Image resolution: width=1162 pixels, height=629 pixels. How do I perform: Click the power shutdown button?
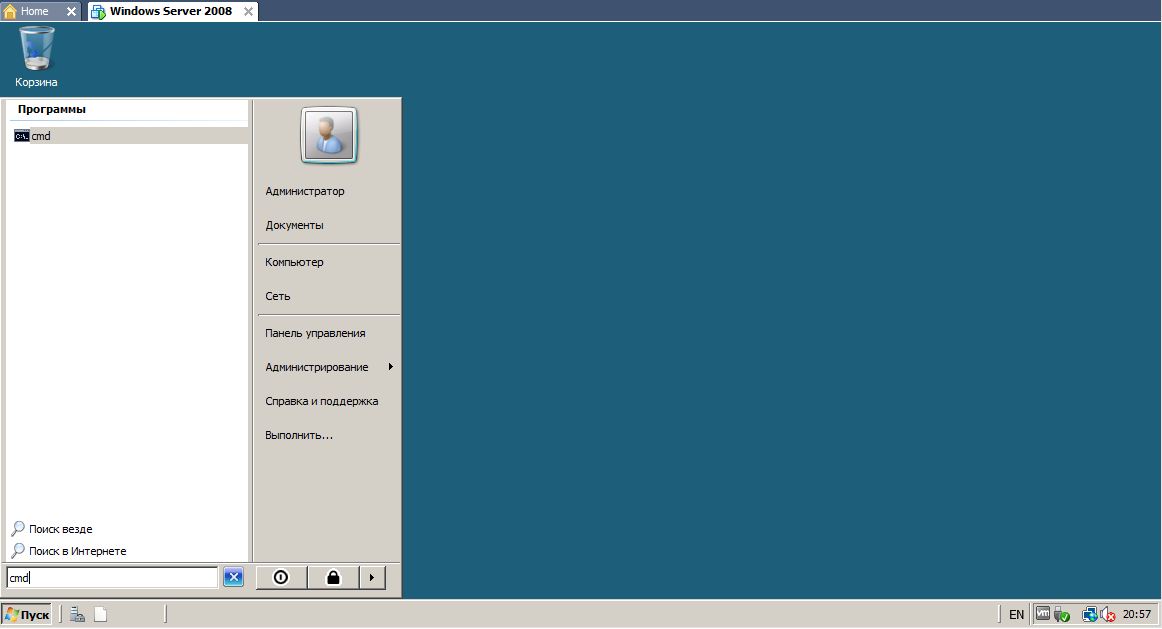[x=281, y=577]
